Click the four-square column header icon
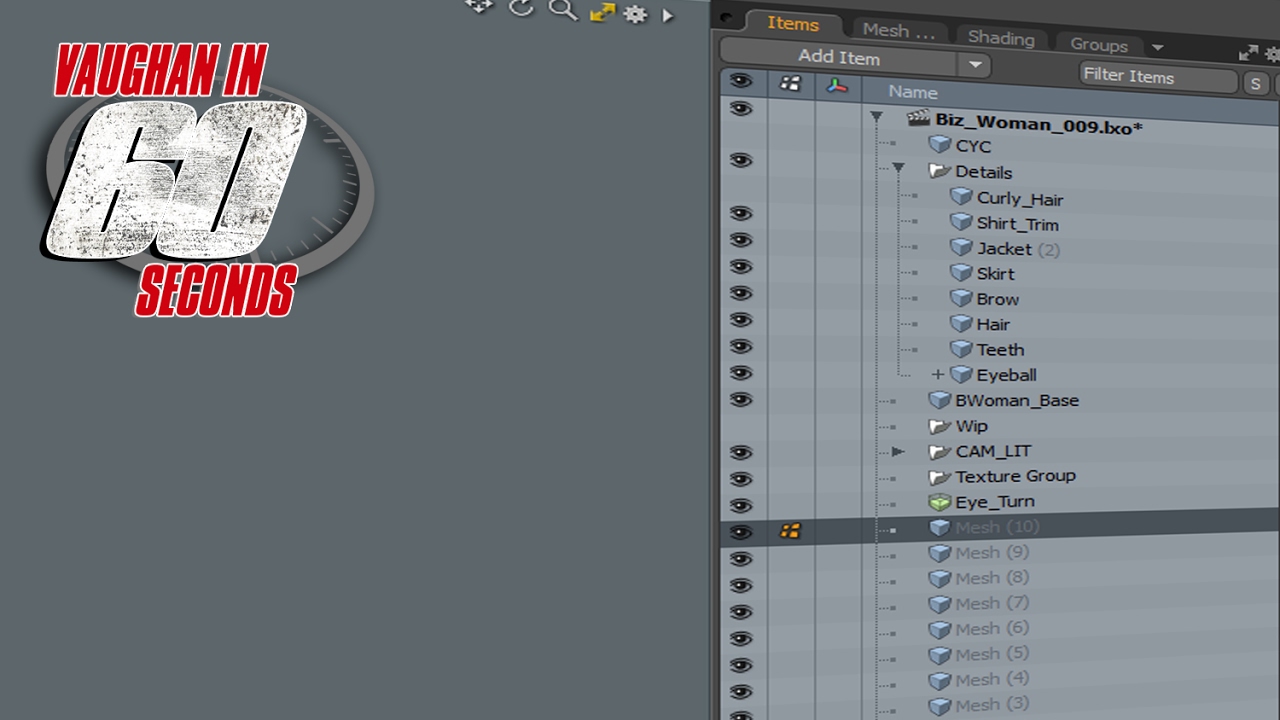Image resolution: width=1280 pixels, height=720 pixels. pyautogui.click(x=790, y=84)
